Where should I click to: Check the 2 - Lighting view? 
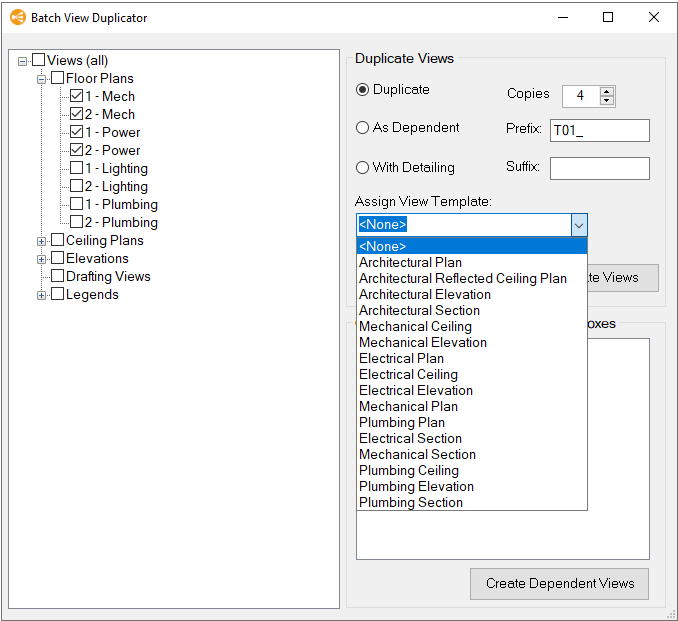[x=77, y=186]
